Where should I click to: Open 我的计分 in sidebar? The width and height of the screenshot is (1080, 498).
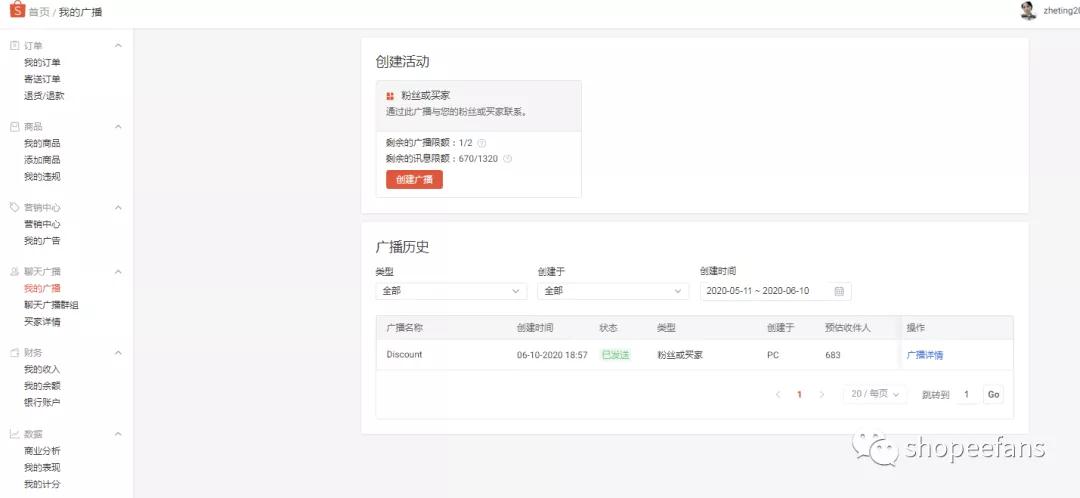click(42, 484)
